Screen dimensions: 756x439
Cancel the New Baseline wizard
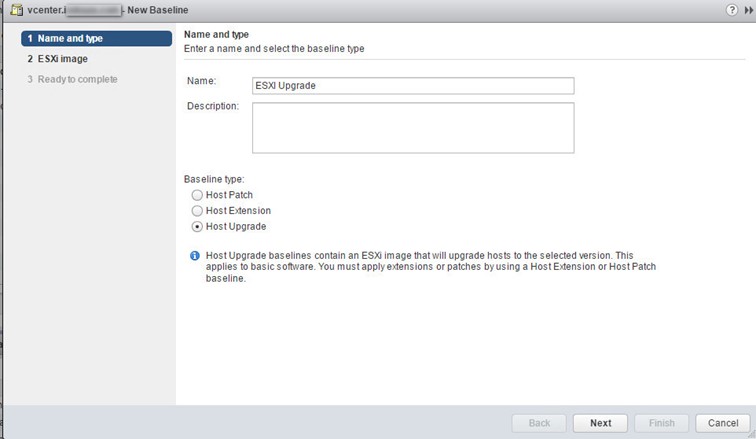pos(723,423)
